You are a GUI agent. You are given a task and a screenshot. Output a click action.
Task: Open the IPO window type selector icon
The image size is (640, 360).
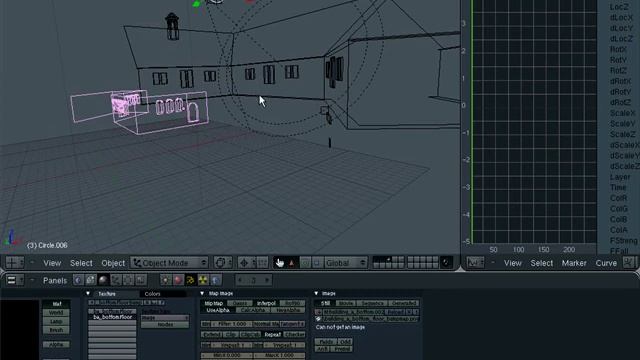(476, 262)
